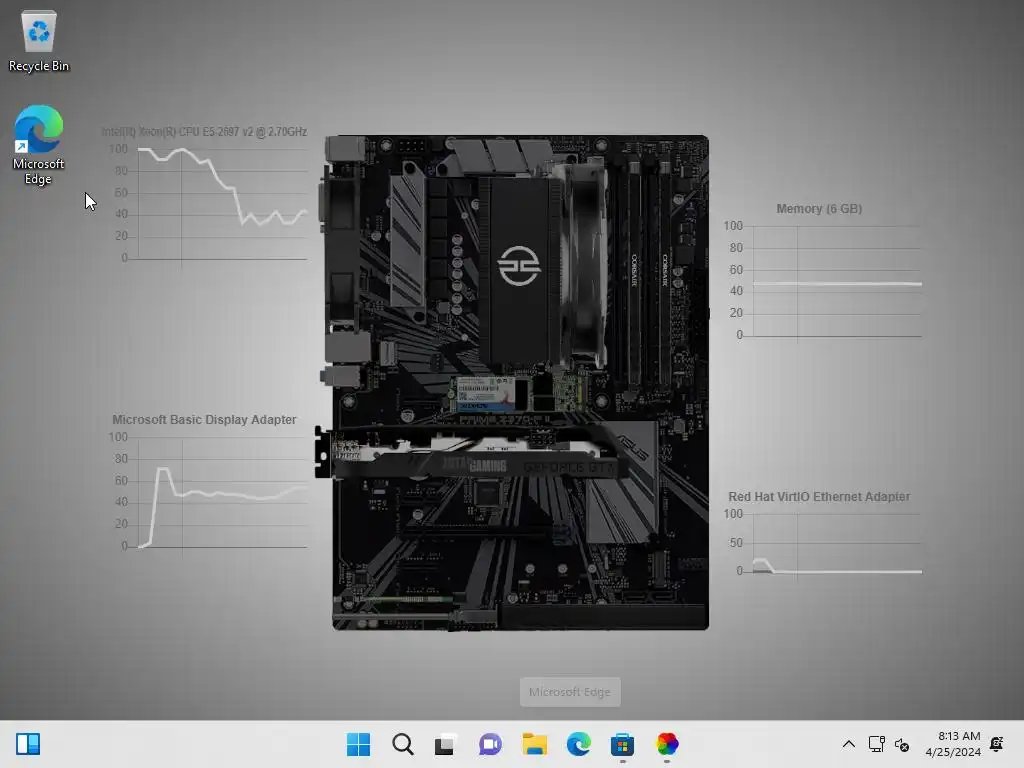
Task: Open the notification bell icon
Action: click(x=997, y=744)
